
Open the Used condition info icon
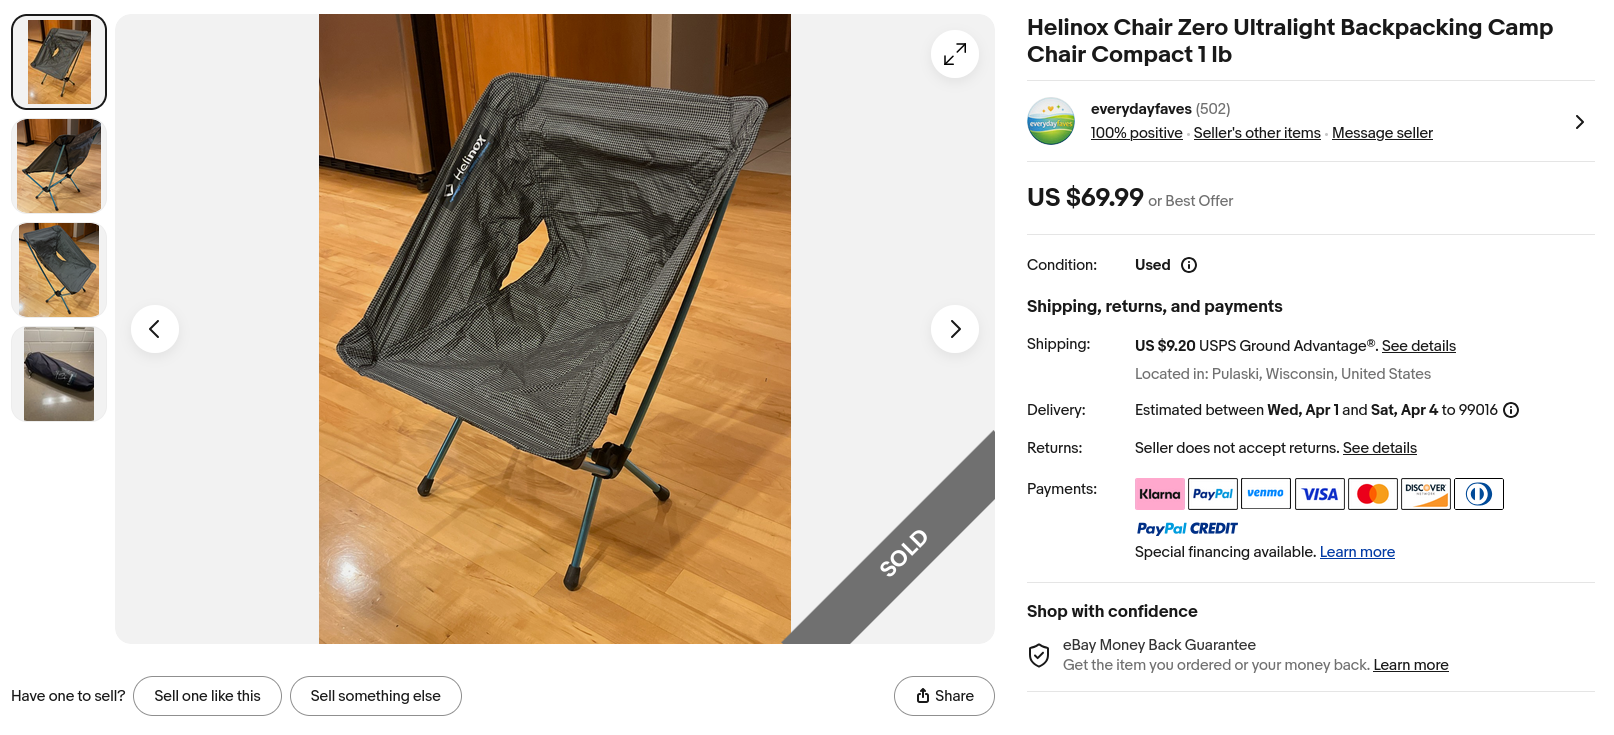click(1188, 265)
